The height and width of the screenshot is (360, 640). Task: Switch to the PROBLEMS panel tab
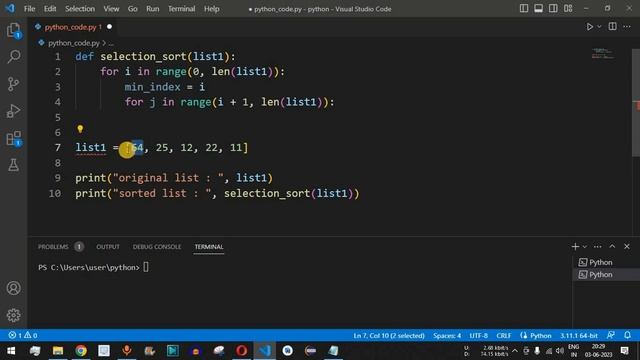click(x=53, y=247)
